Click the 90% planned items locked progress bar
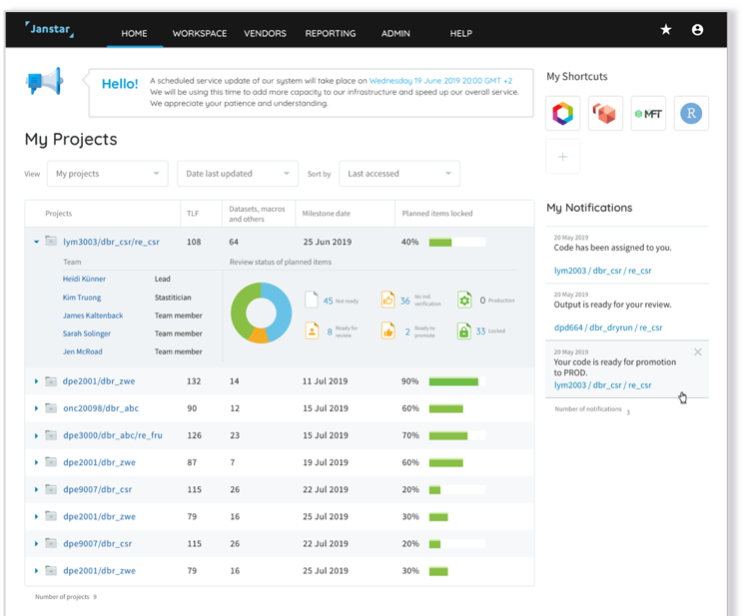The width and height of the screenshot is (745, 616). pyautogui.click(x=457, y=382)
